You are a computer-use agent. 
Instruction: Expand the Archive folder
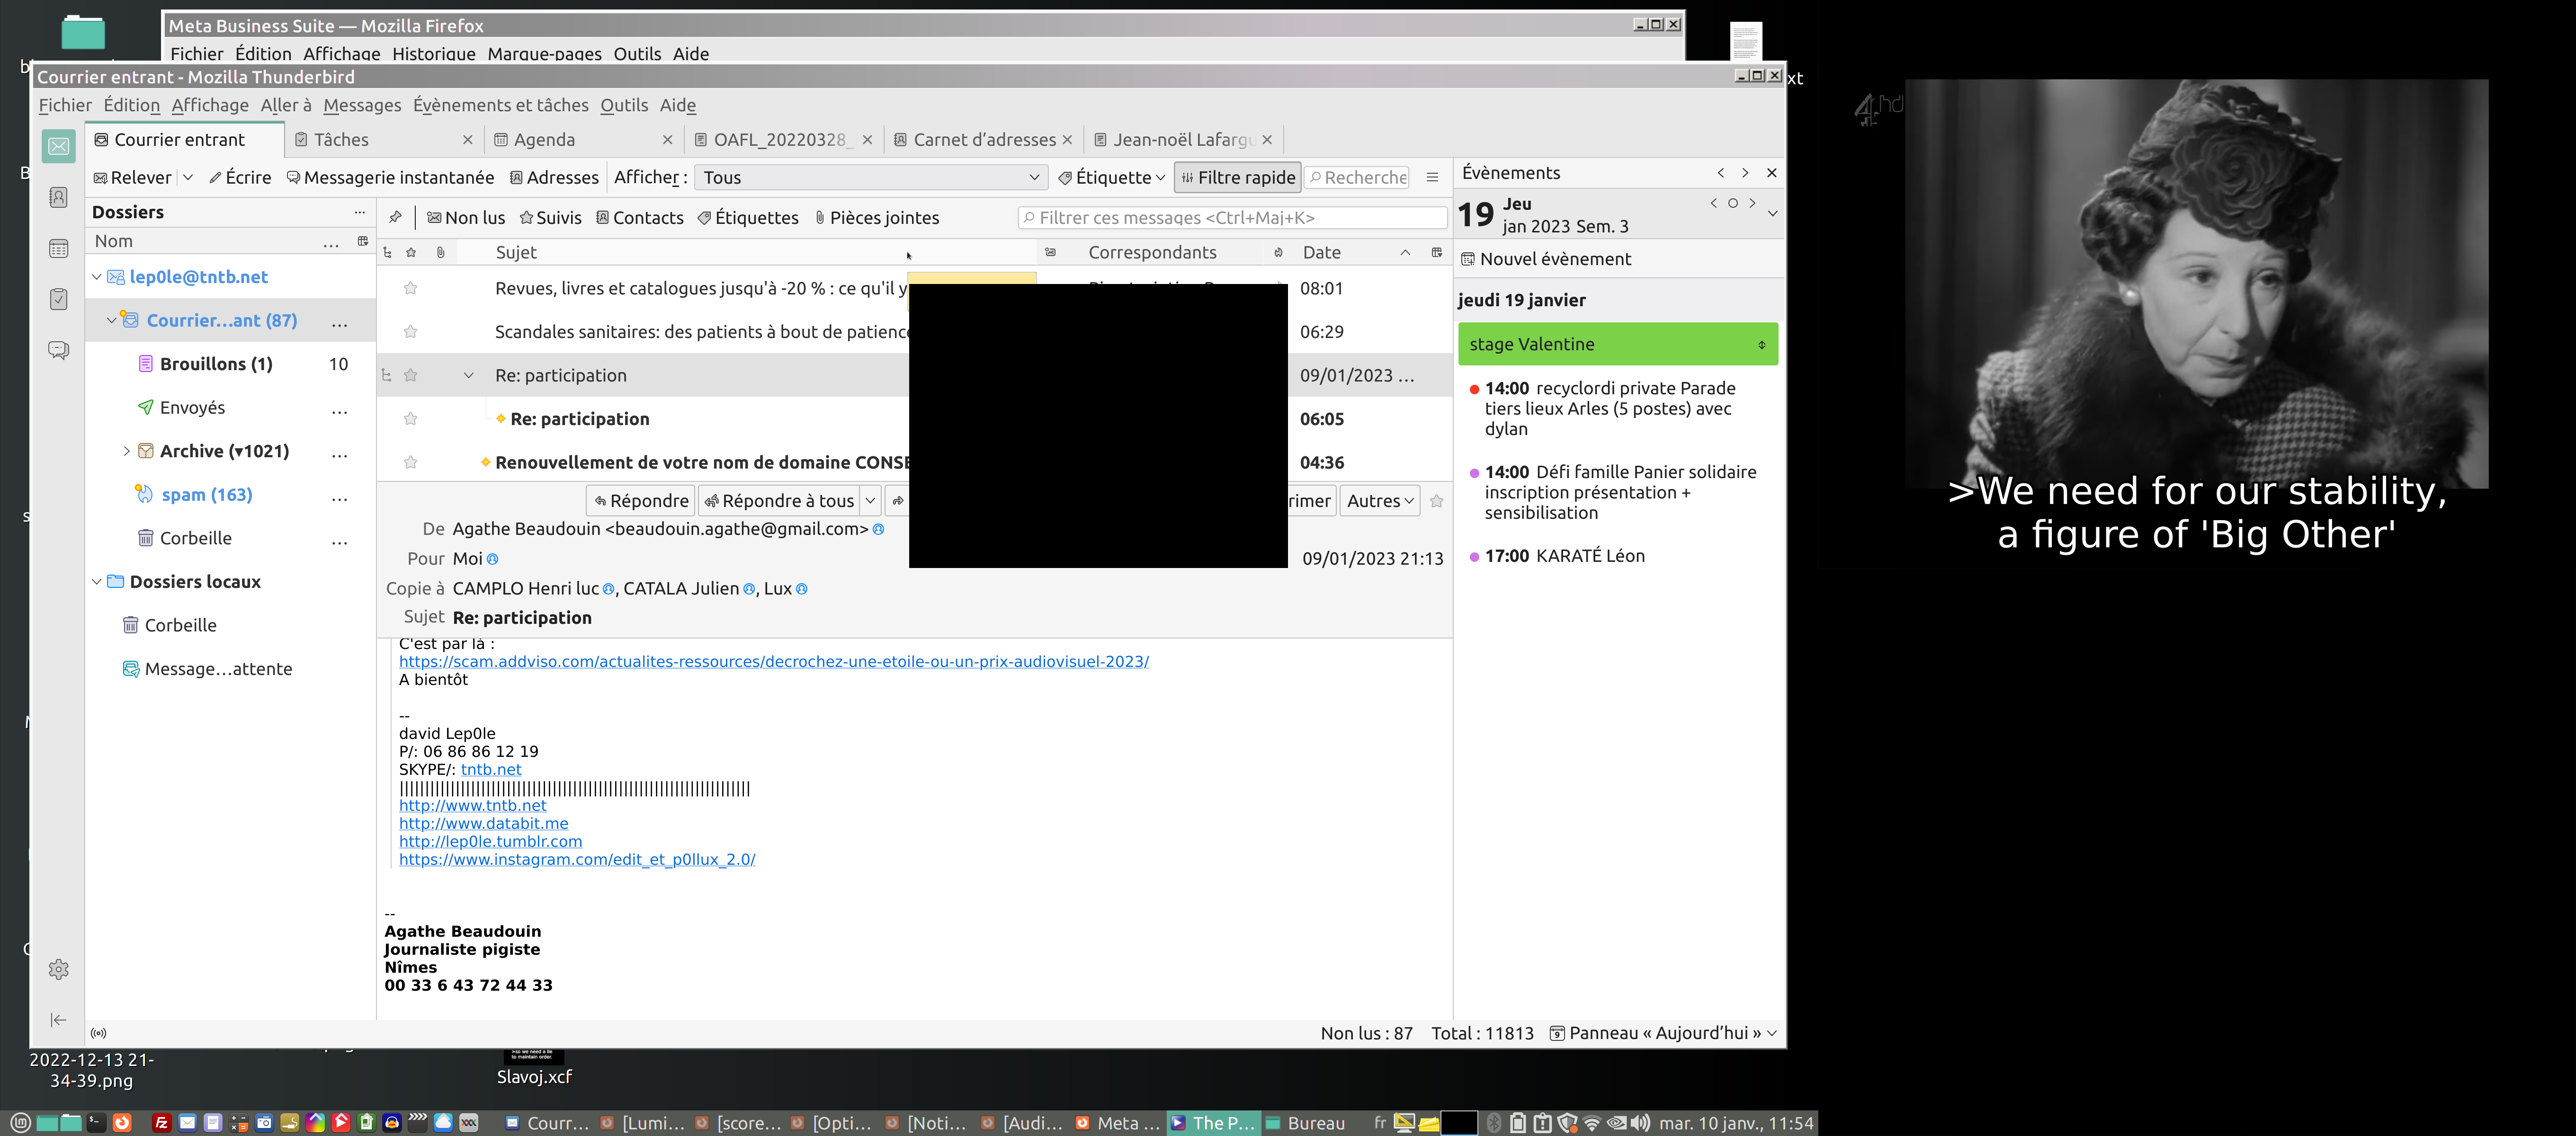click(126, 451)
